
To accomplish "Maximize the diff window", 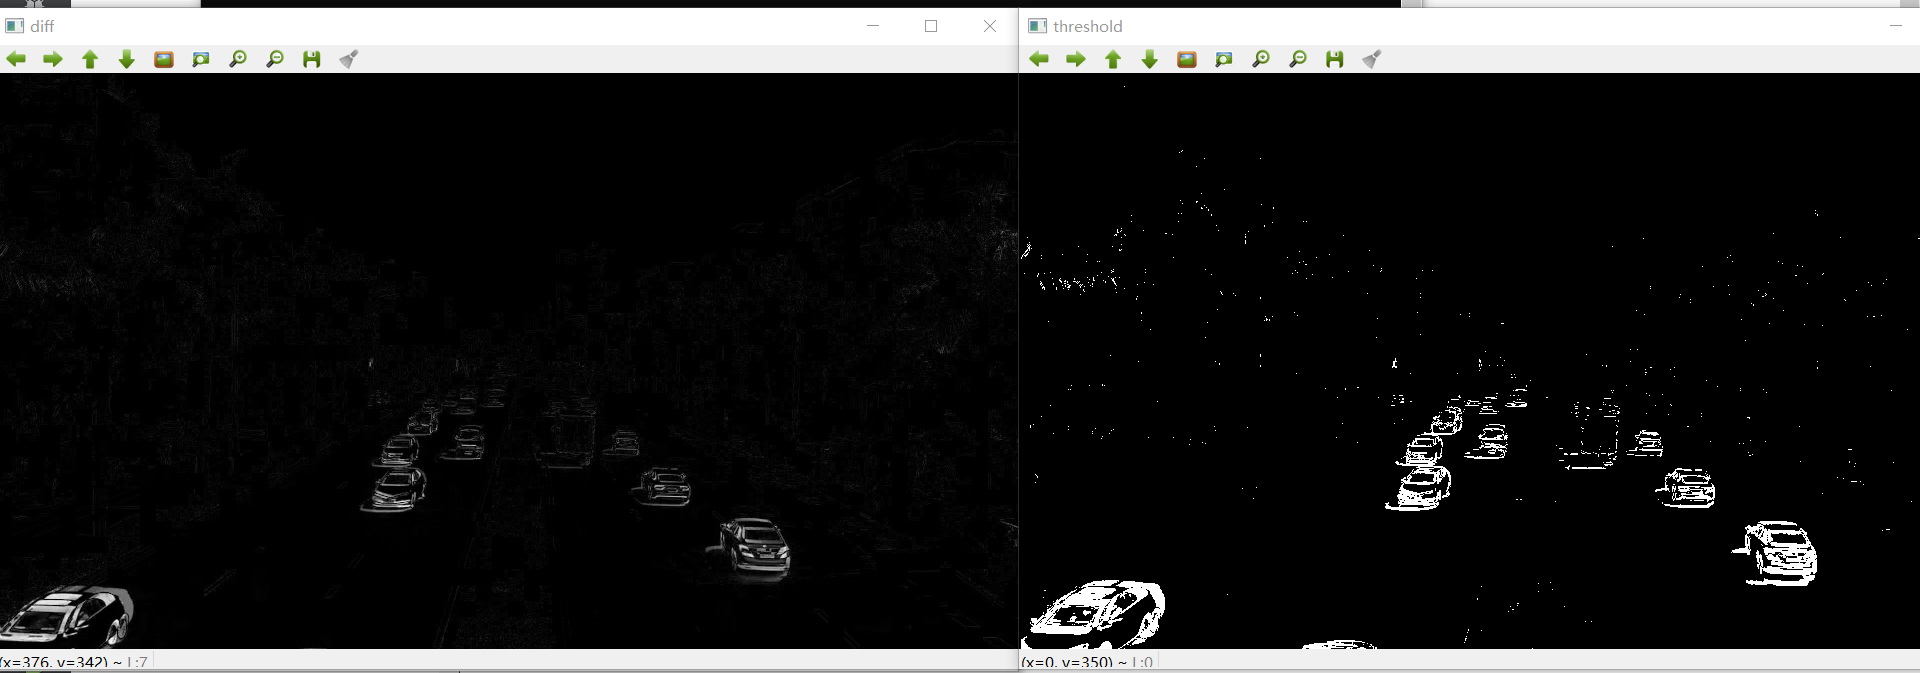I will pos(931,26).
